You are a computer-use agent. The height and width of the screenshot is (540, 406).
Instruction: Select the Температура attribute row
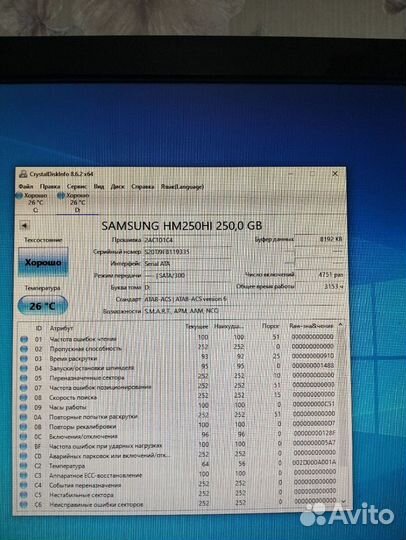pos(177,465)
